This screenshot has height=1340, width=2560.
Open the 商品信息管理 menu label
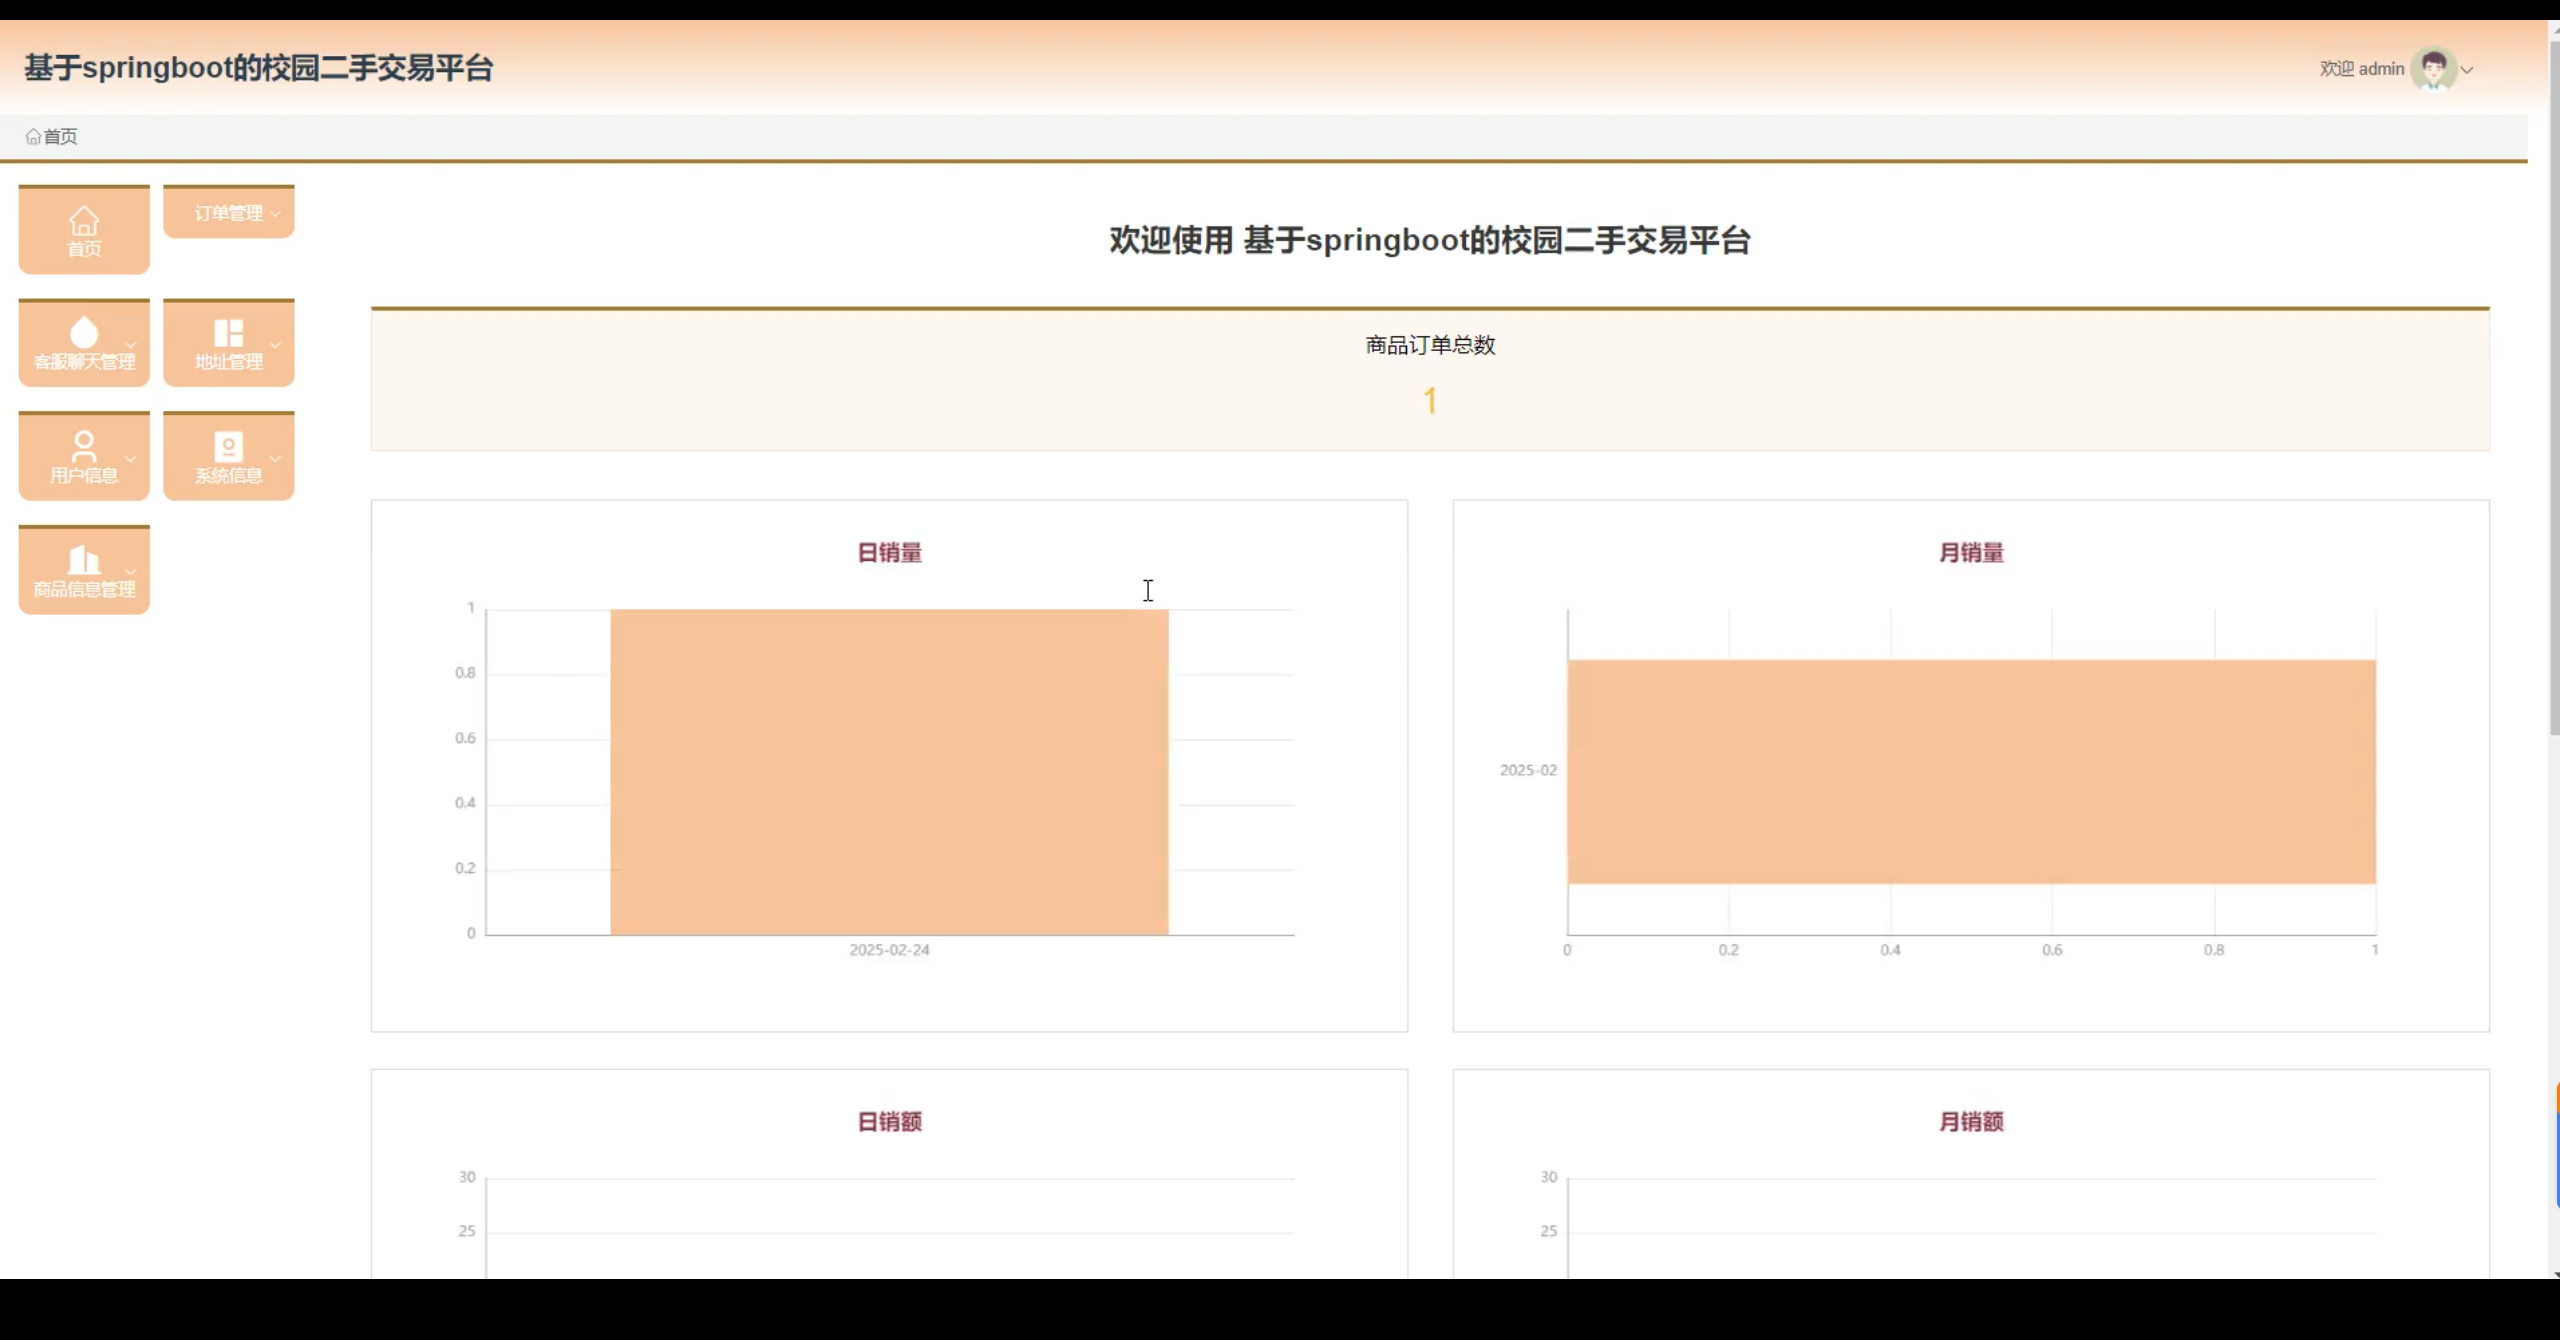coord(84,590)
